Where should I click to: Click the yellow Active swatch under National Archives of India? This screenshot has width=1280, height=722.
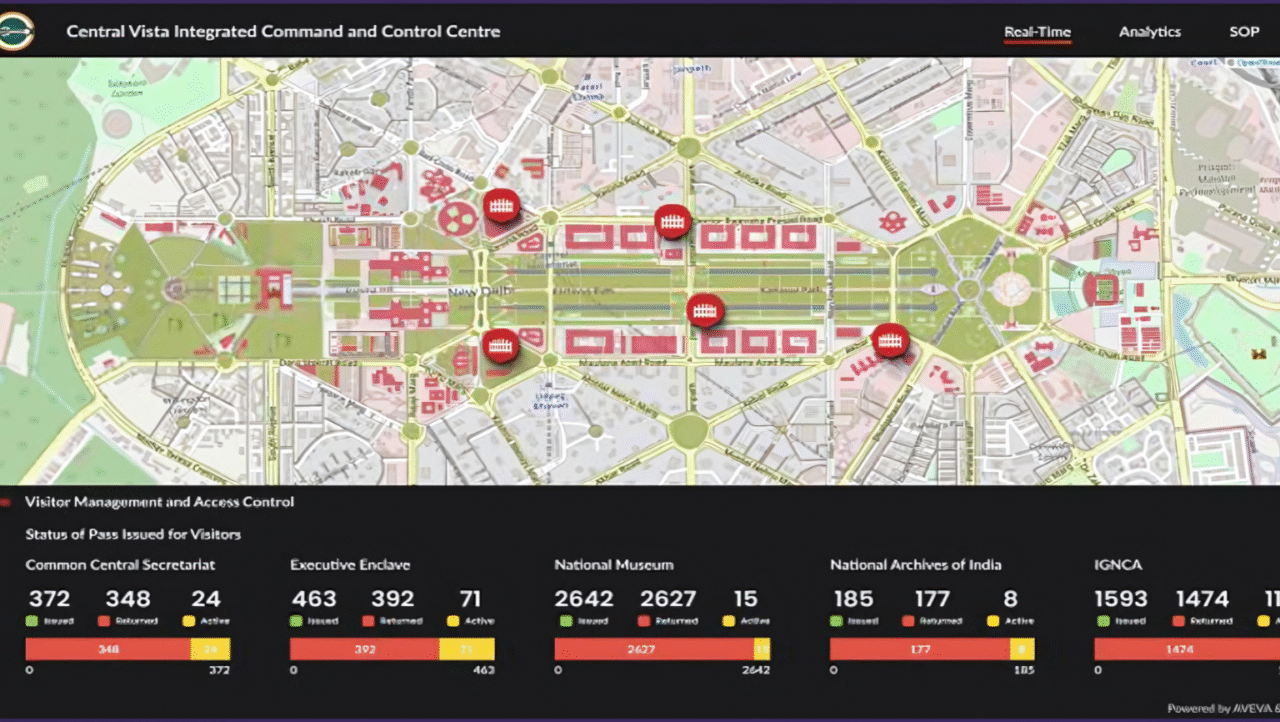click(993, 621)
